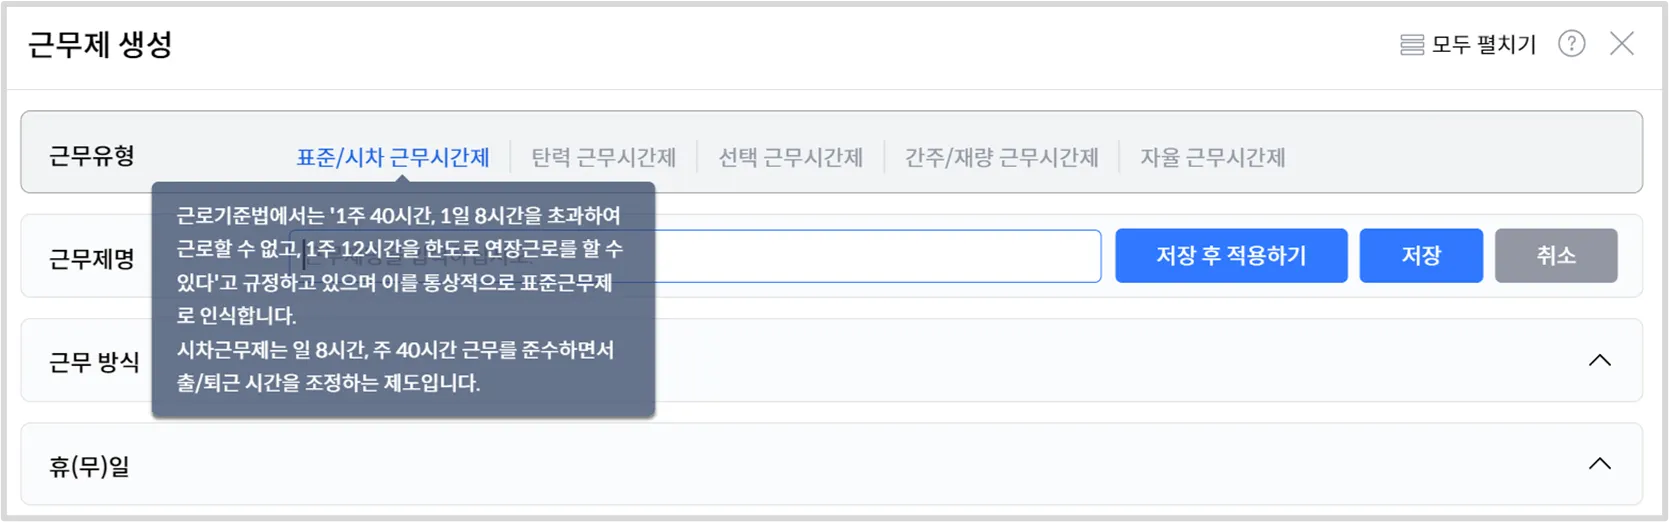This screenshot has width=1669, height=522.
Task: Click the 근로기준법 tooltip popup text
Action: click(402, 300)
